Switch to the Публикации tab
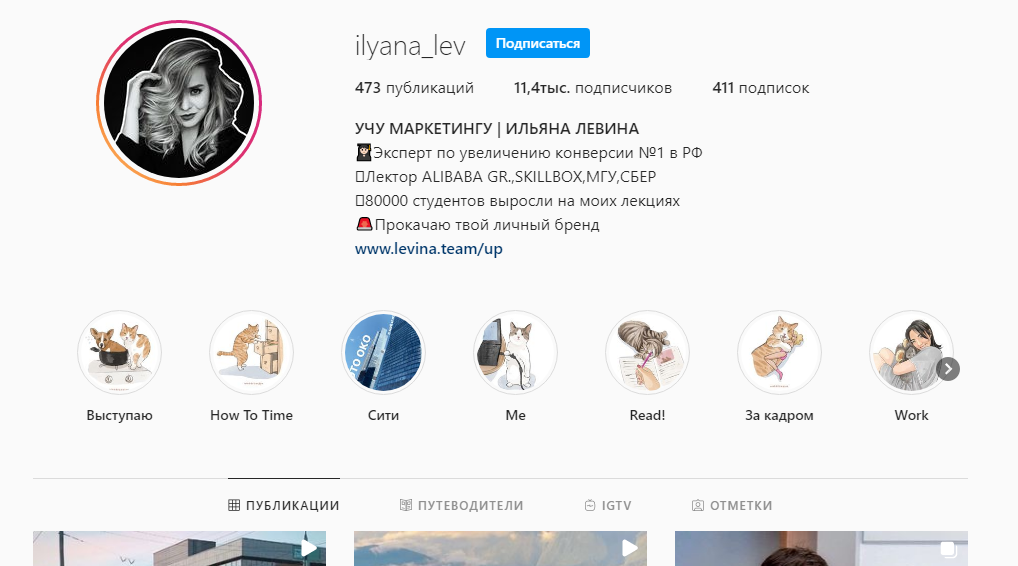This screenshot has height=566, width=1018. tap(284, 505)
